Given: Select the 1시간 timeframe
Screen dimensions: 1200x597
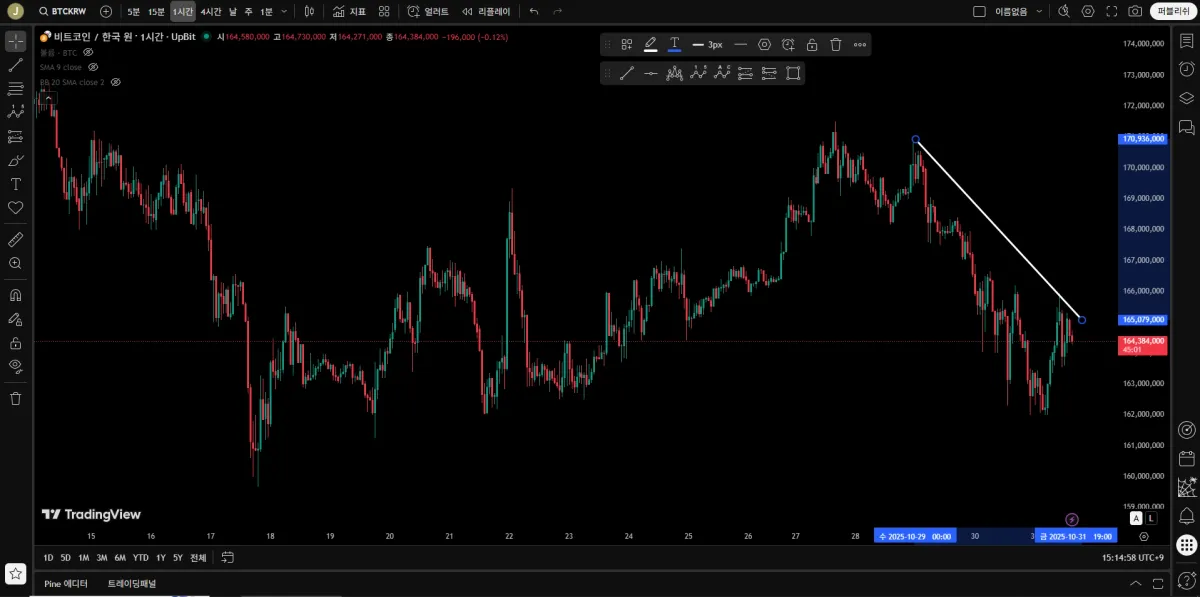Looking at the screenshot, I should 183,11.
